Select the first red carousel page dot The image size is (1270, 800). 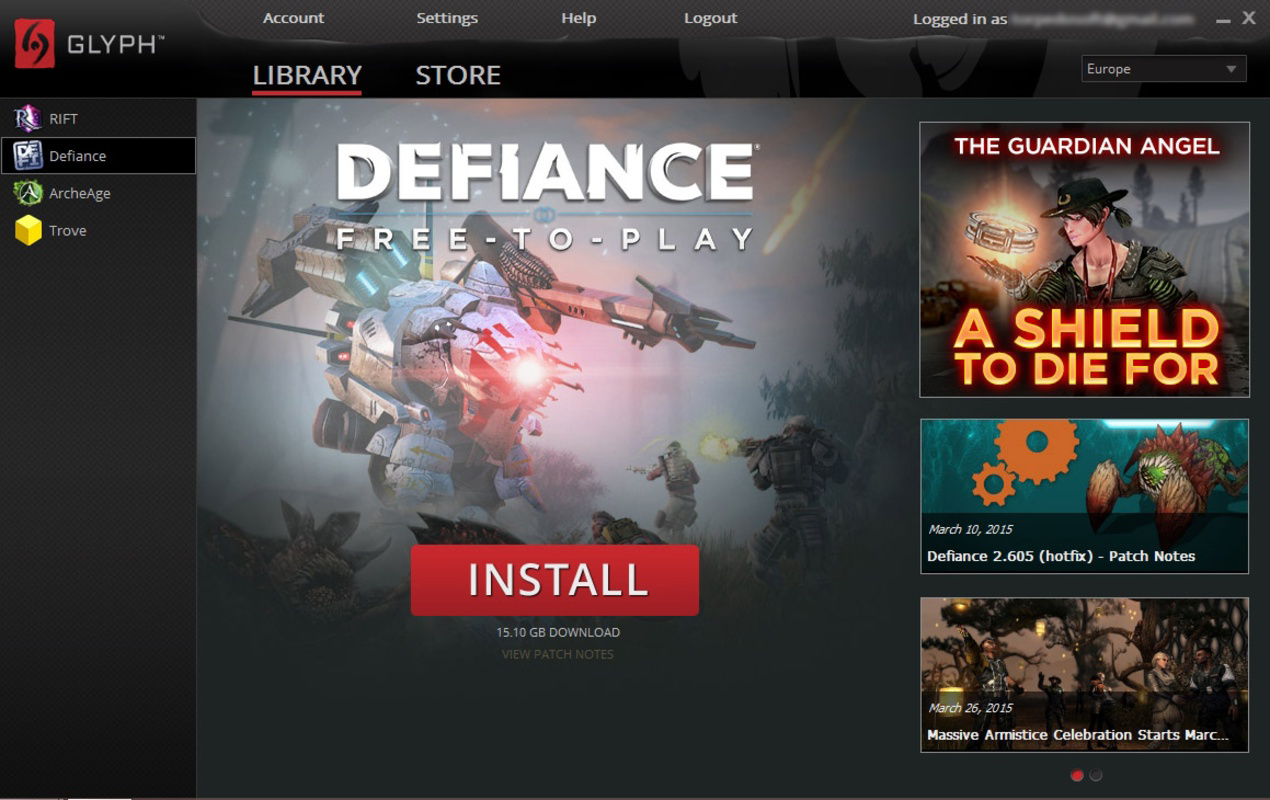(1077, 775)
